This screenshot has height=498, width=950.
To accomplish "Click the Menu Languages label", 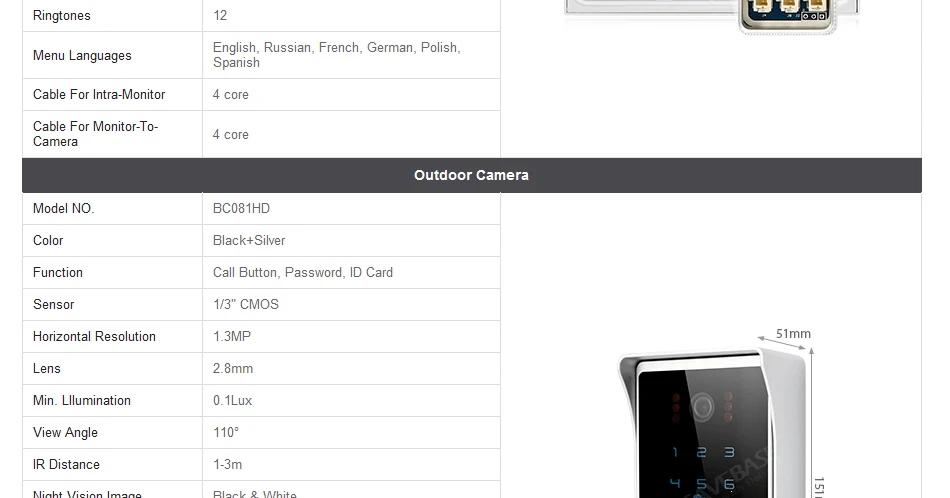I will [x=82, y=55].
